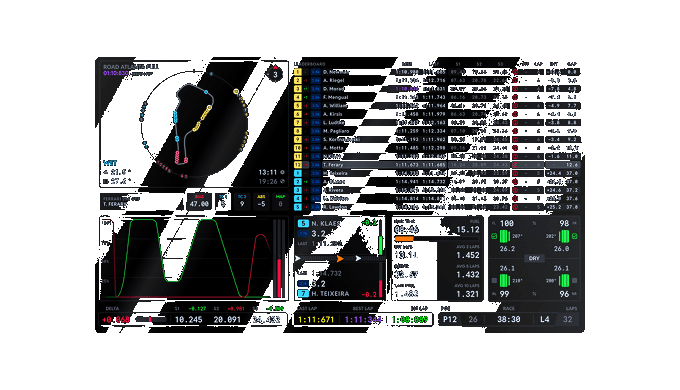The image size is (680, 390).
Task: Click the WET track condition label
Action: 110,163
